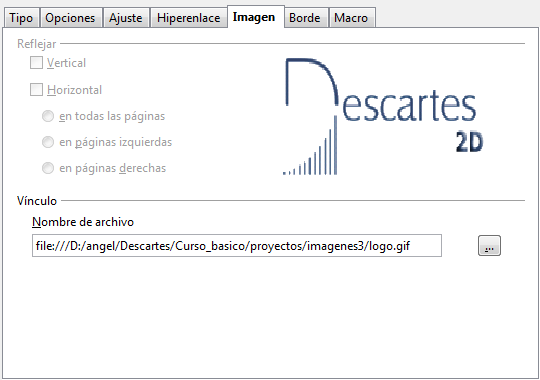This screenshot has height=380, width=540.
Task: Open file browser with the '...' button
Action: [489, 246]
